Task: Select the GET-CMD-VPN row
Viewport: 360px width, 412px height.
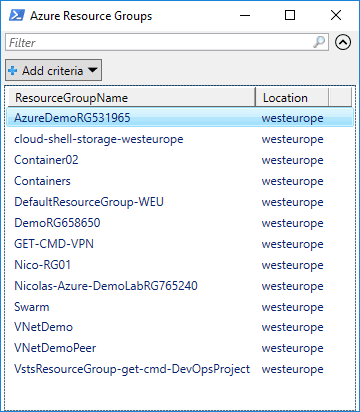Action: click(x=180, y=244)
